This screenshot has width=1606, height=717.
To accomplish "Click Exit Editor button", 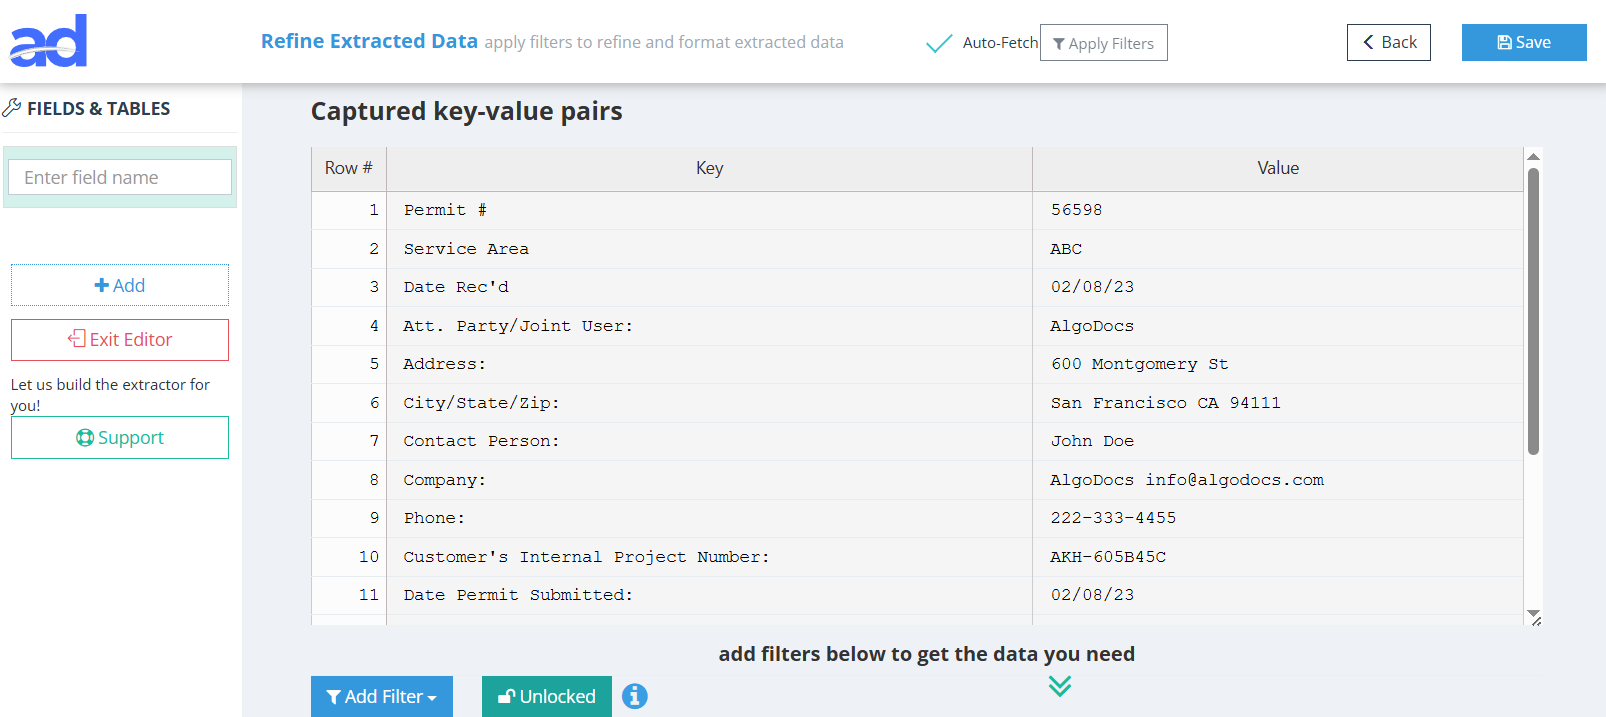I will pos(120,340).
